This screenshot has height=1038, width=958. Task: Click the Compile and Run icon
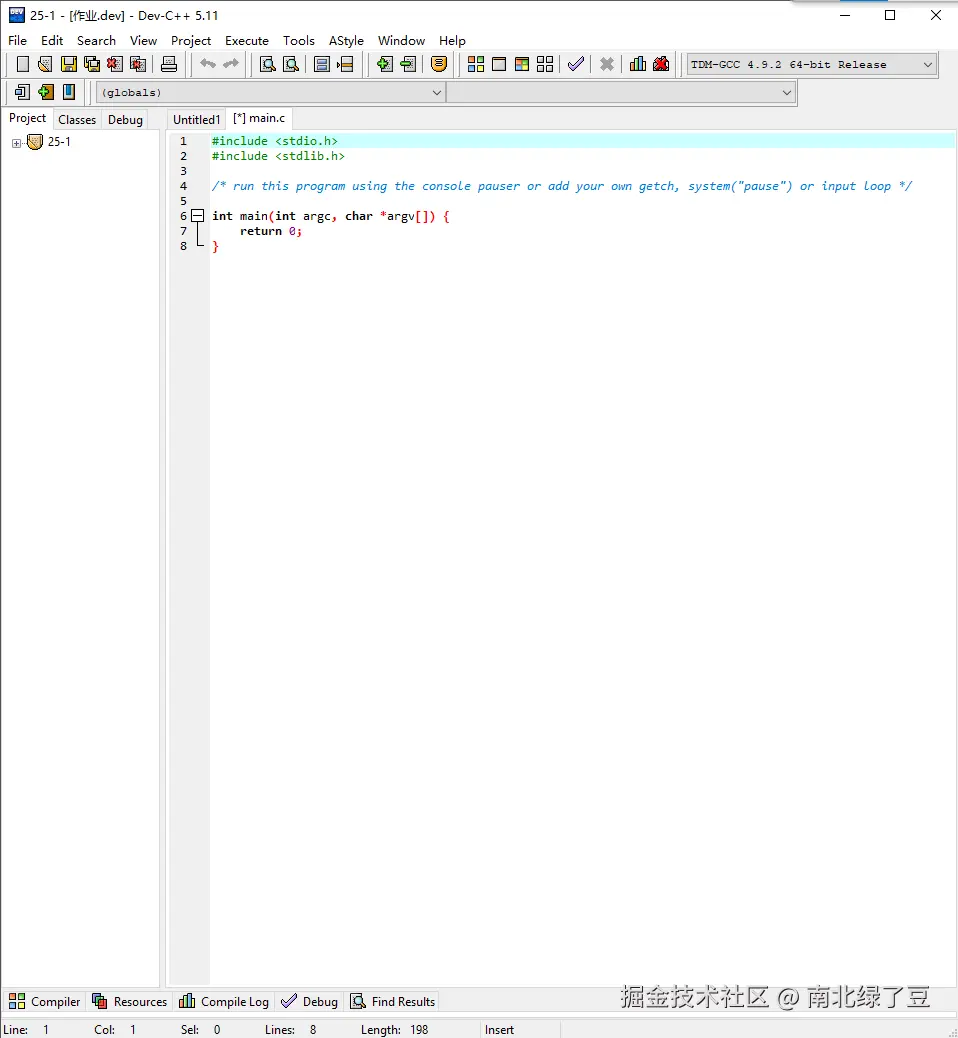click(x=522, y=64)
